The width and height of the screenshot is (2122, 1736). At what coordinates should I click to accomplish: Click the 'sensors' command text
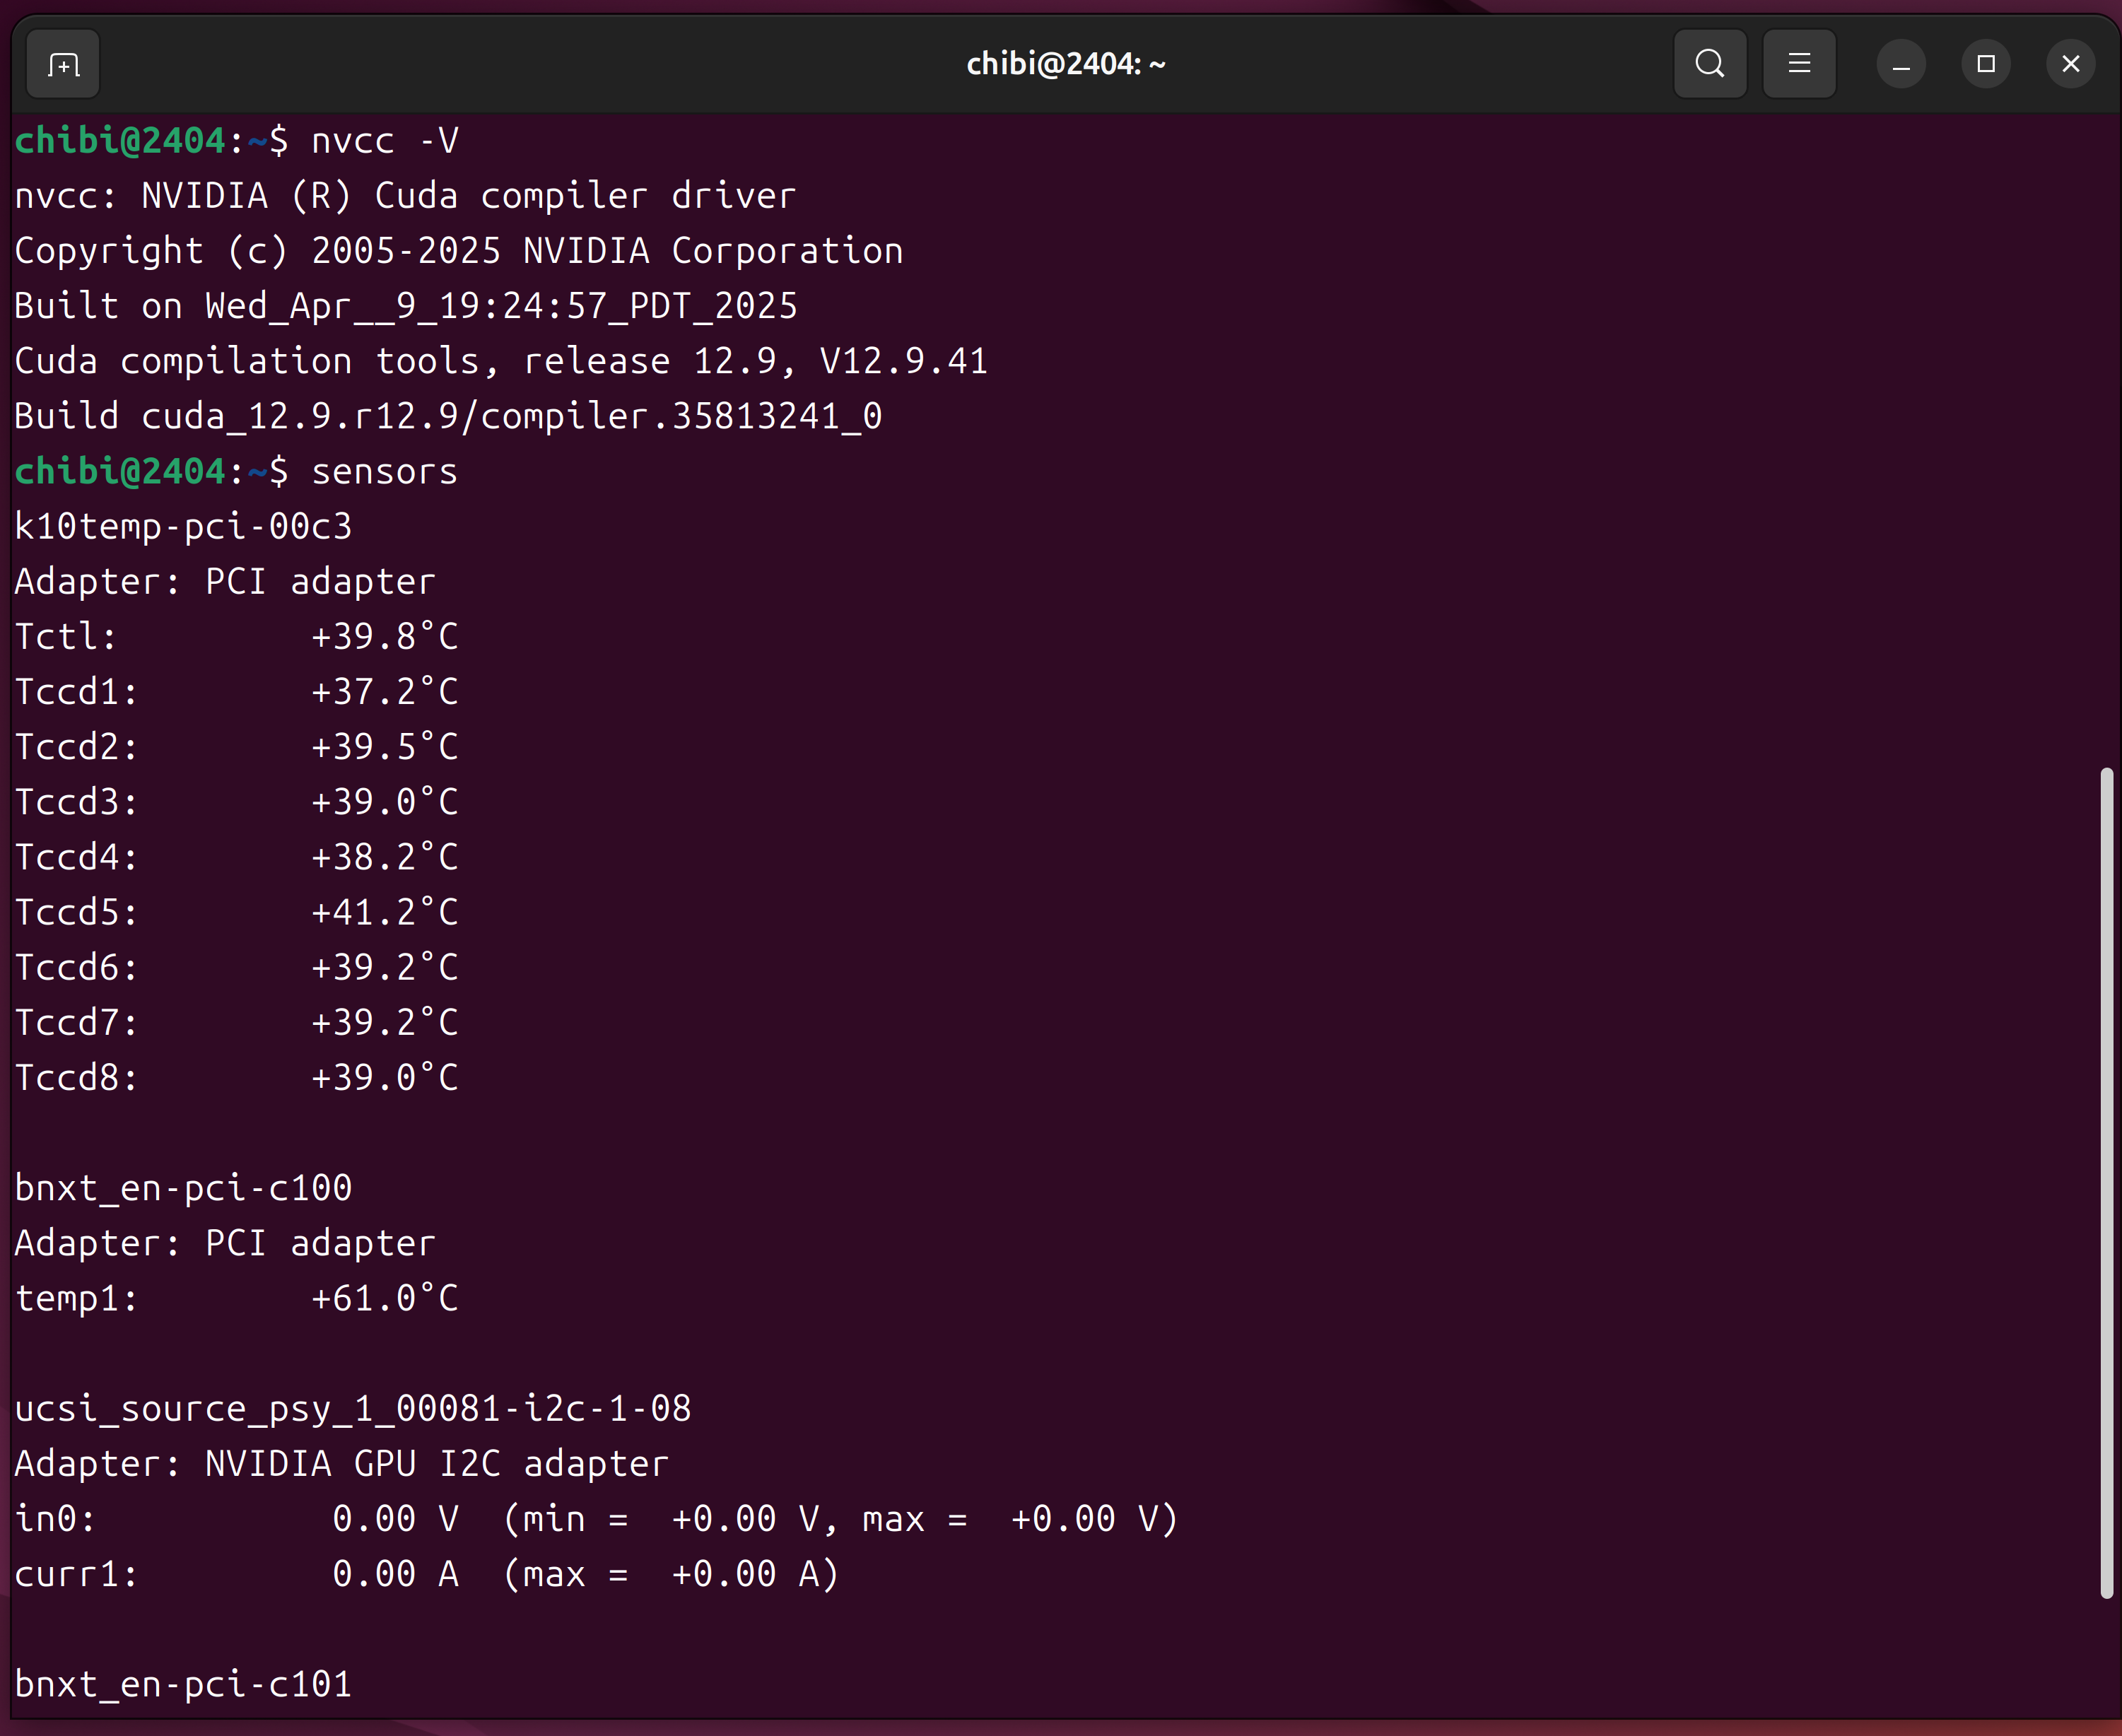[x=384, y=472]
